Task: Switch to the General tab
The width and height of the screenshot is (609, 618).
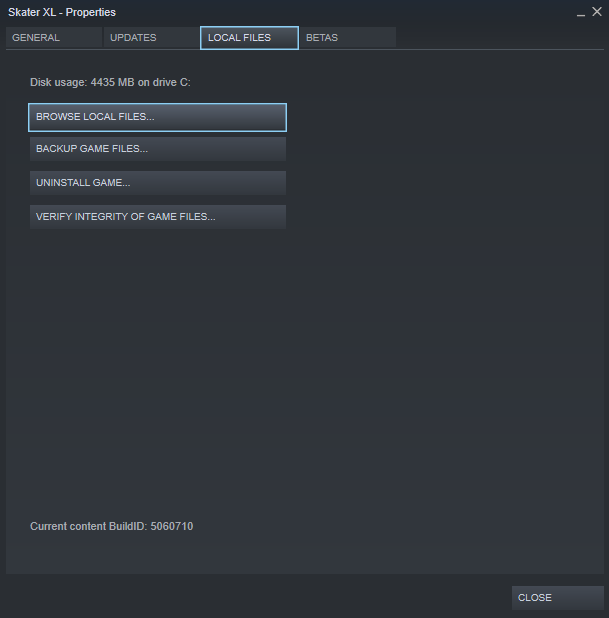Action: point(54,38)
